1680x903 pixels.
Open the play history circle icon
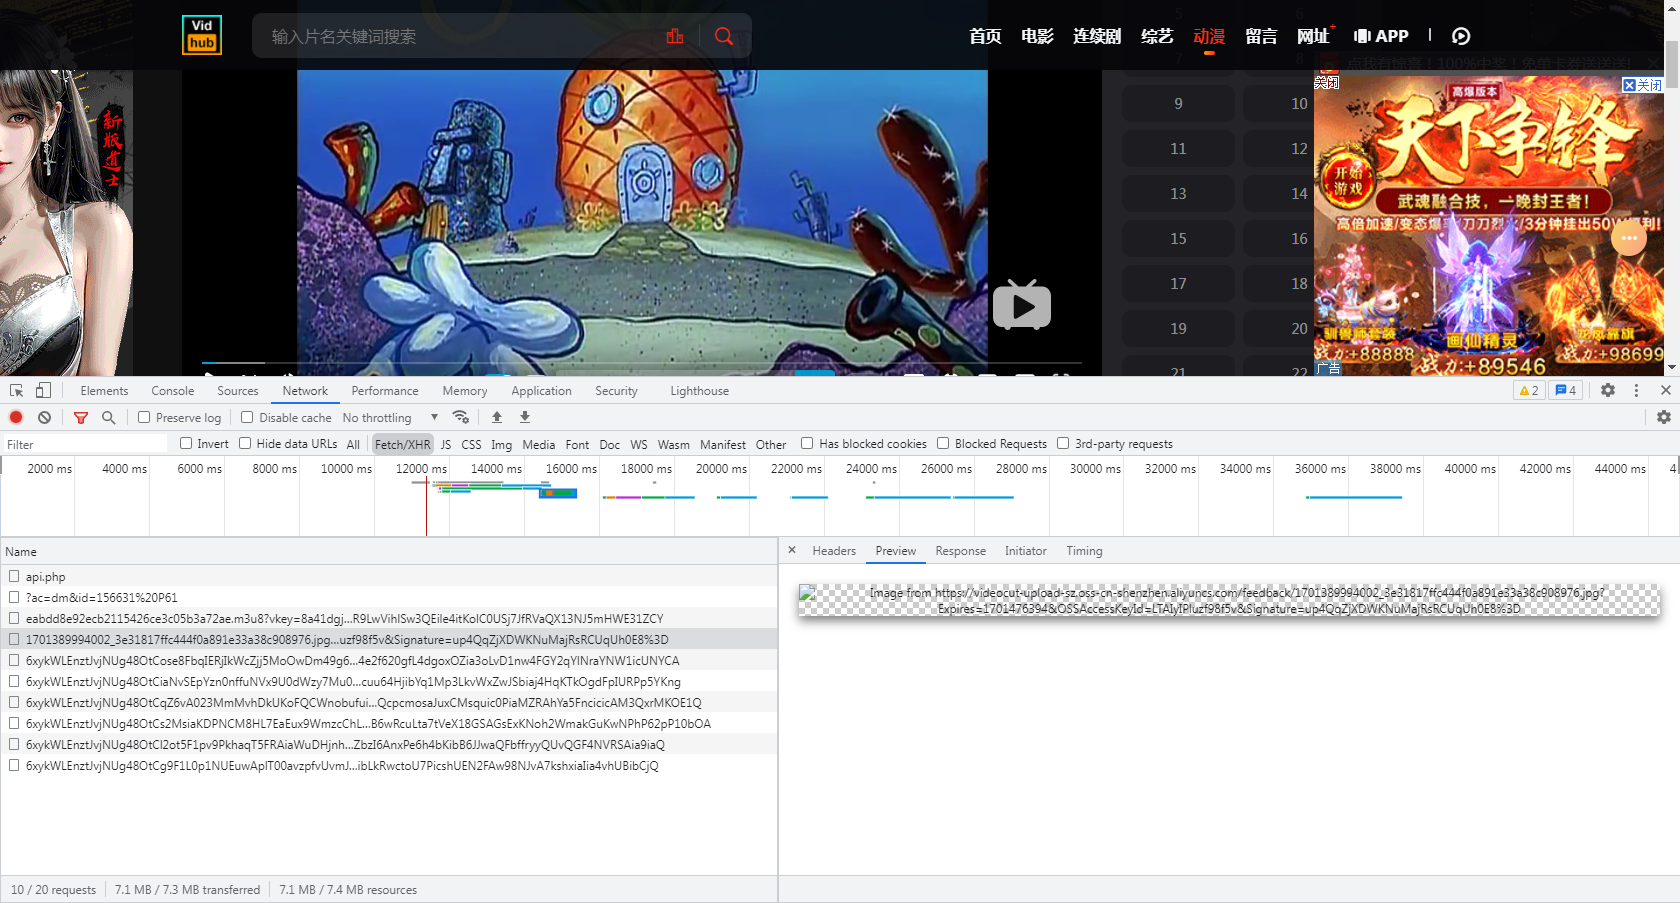(x=1461, y=36)
